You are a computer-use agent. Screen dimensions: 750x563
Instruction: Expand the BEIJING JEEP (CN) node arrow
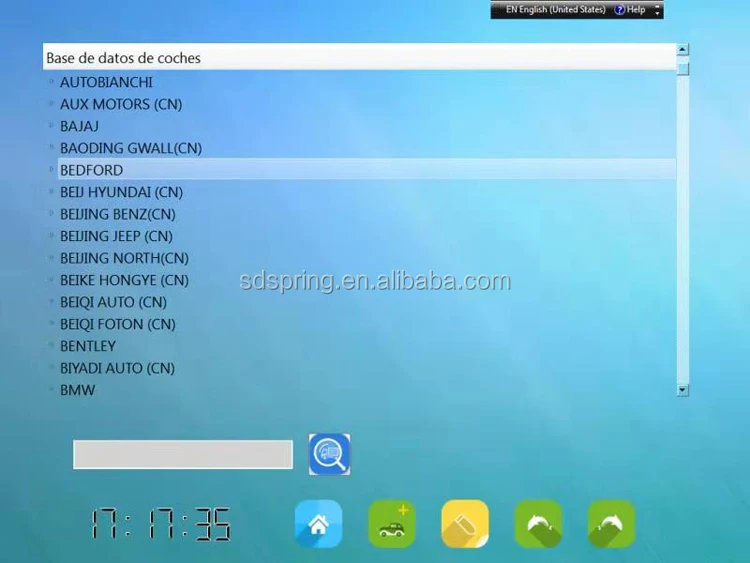51,236
